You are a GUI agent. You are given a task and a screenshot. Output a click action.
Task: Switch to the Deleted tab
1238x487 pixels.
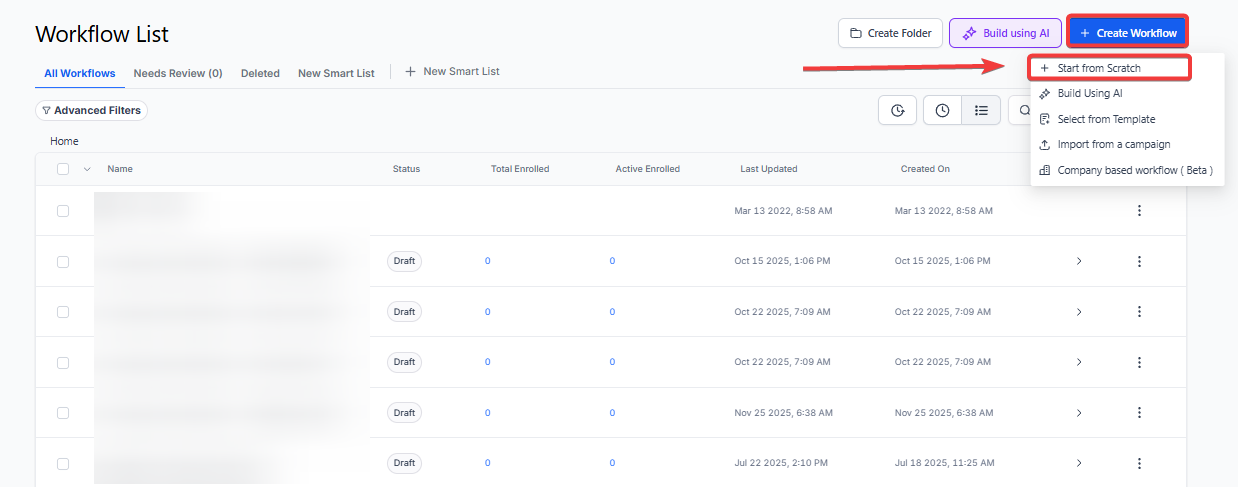pyautogui.click(x=260, y=73)
